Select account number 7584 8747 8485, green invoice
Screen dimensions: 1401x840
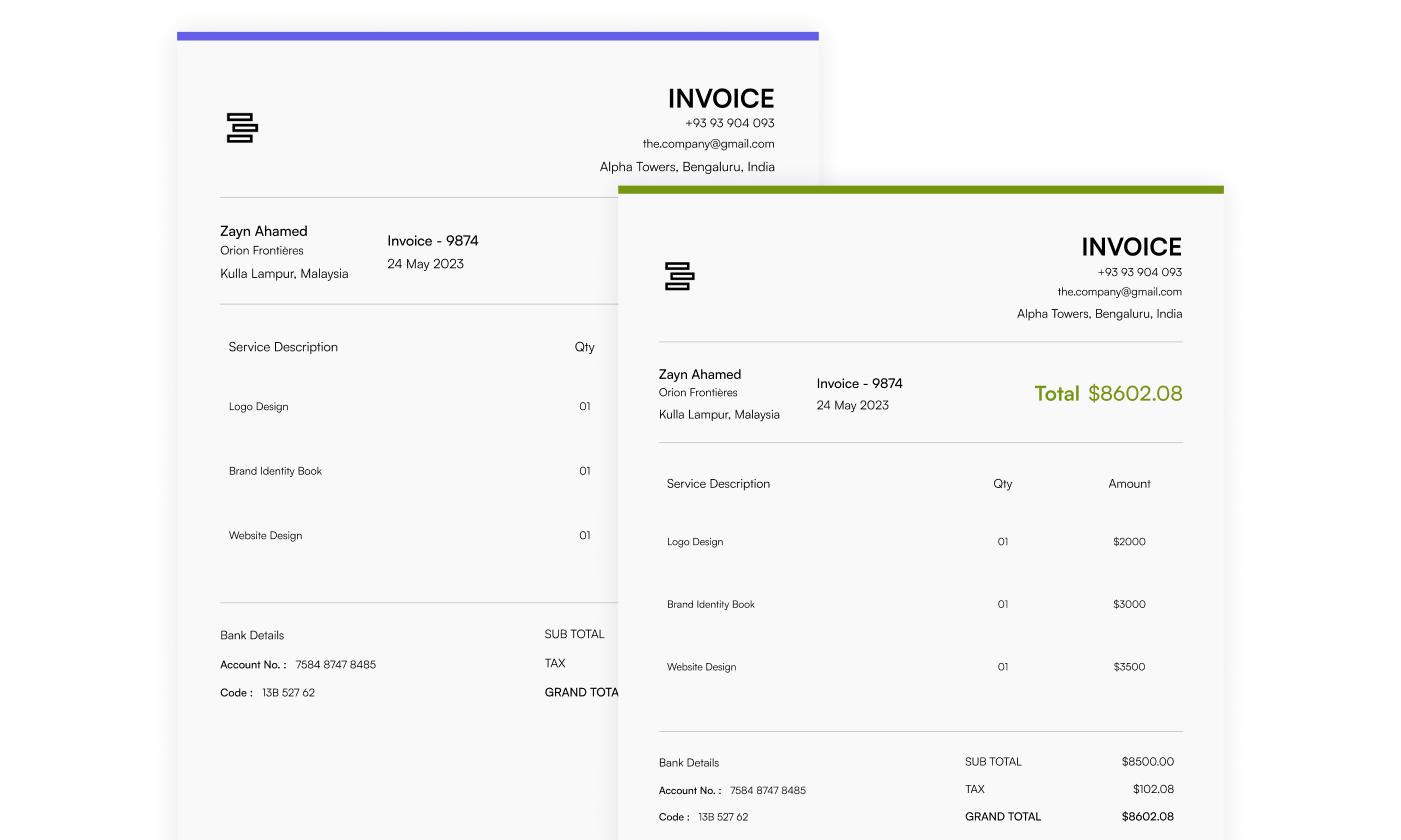coord(768,791)
